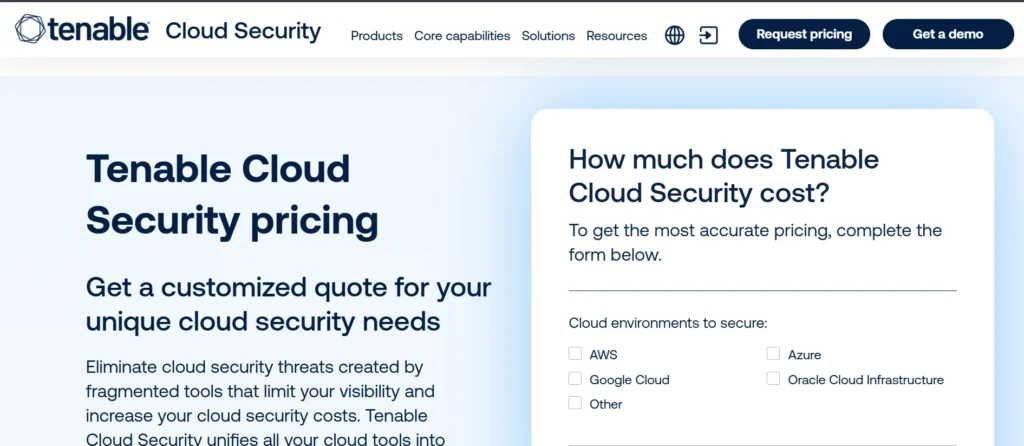The height and width of the screenshot is (446, 1024).
Task: Click the 'Eliminate cloud security threats' paragraph
Action: click(x=266, y=403)
